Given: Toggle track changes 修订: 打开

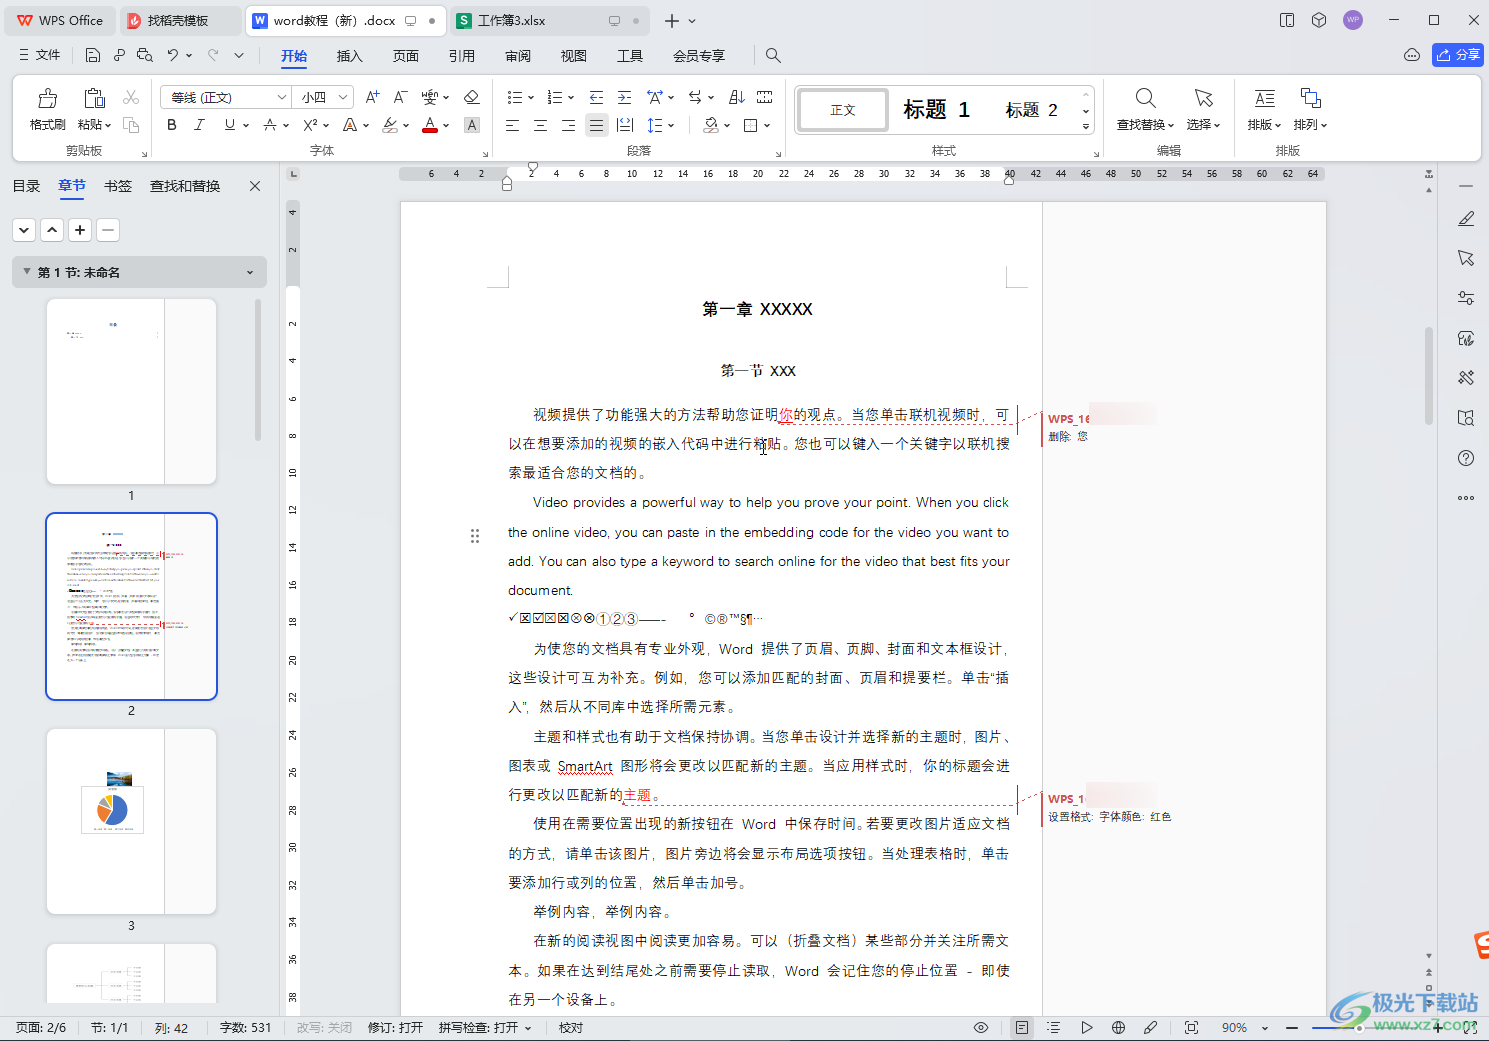Looking at the screenshot, I should [x=395, y=1027].
